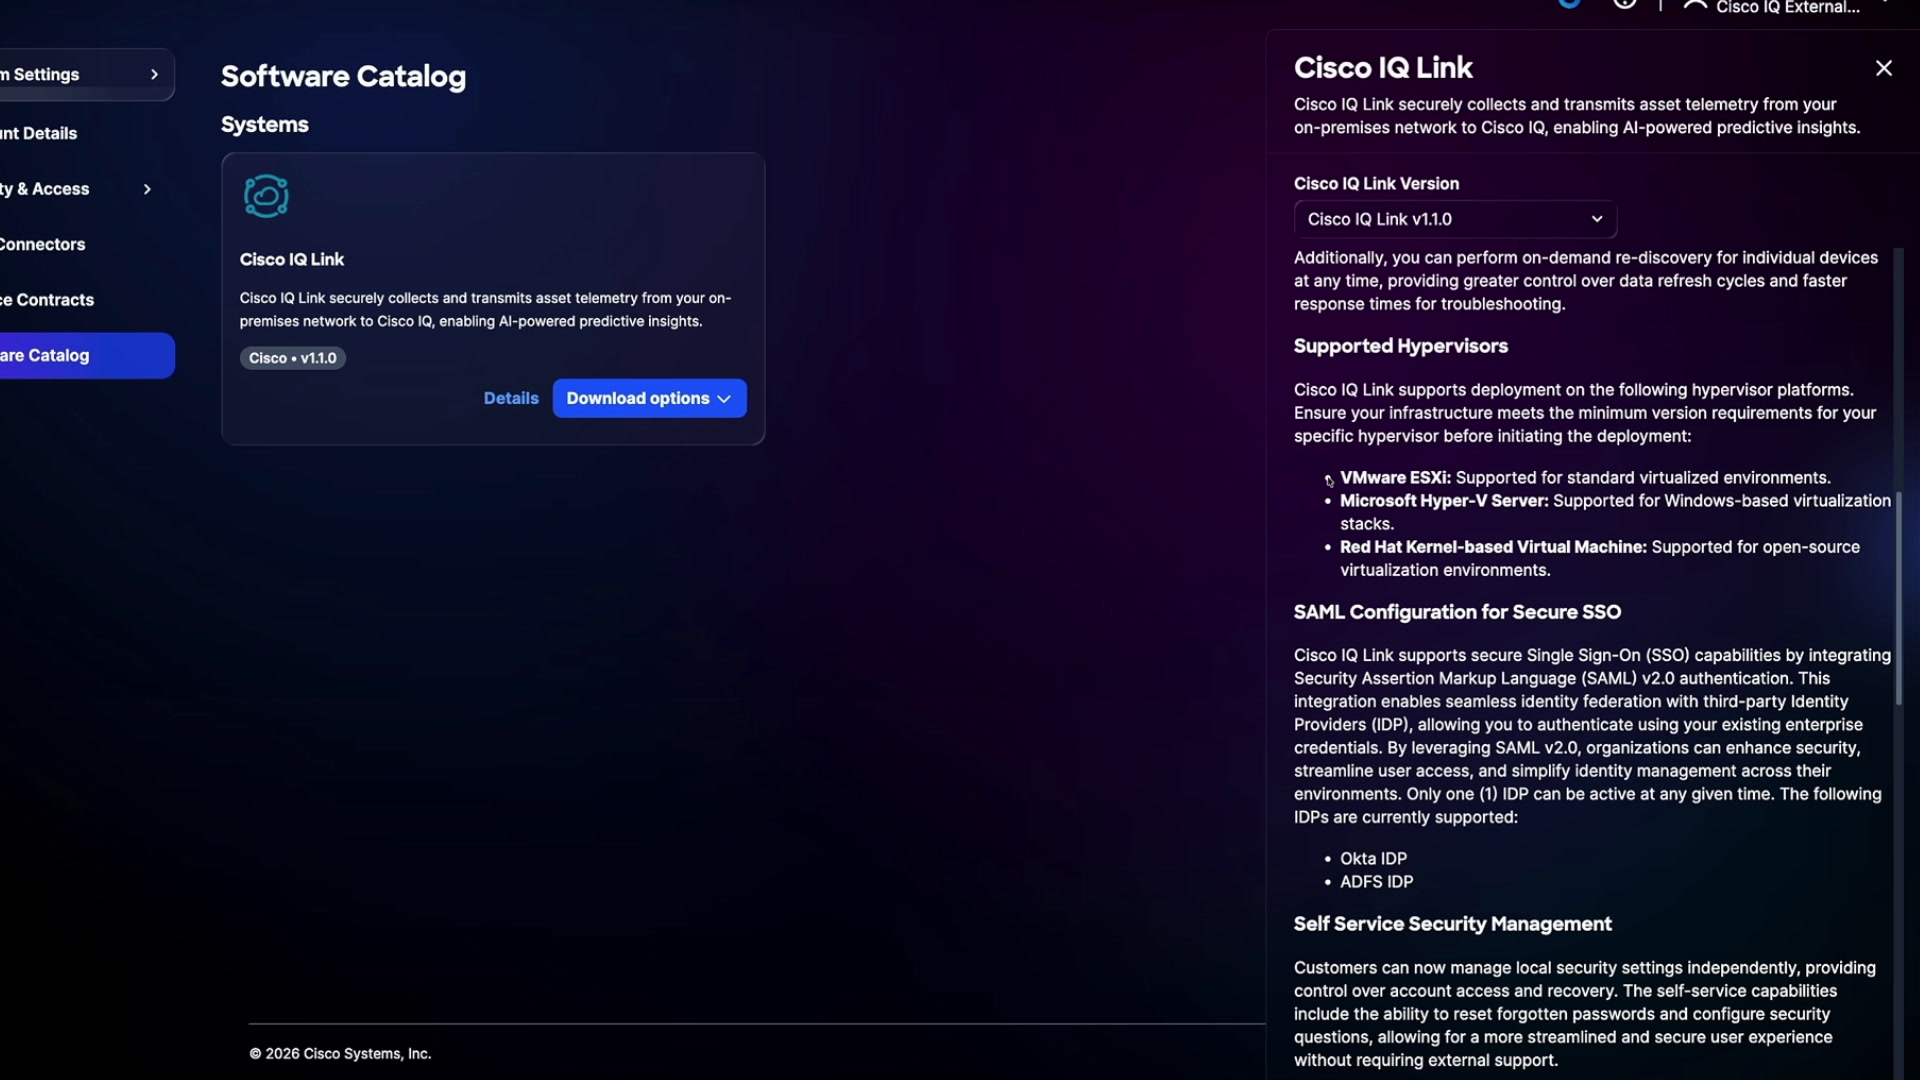The height and width of the screenshot is (1080, 1920).
Task: Open the Cisco IQ External account menu
Action: (x=1785, y=7)
